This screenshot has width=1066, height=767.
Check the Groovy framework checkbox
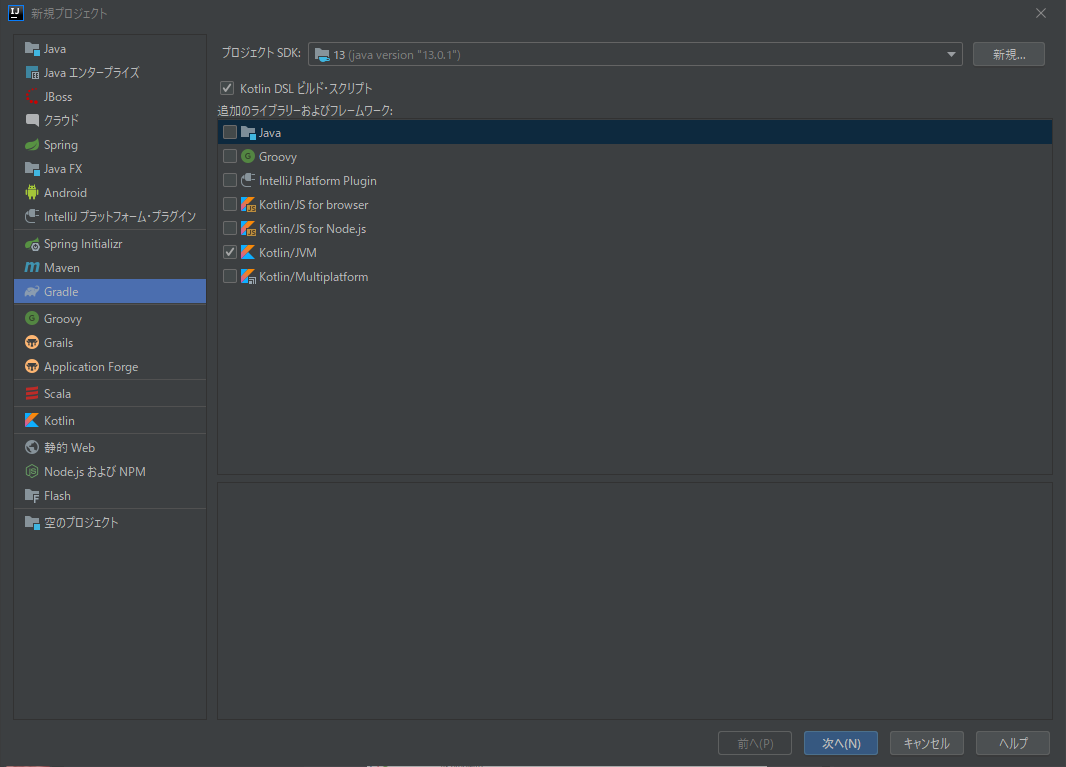tap(230, 156)
